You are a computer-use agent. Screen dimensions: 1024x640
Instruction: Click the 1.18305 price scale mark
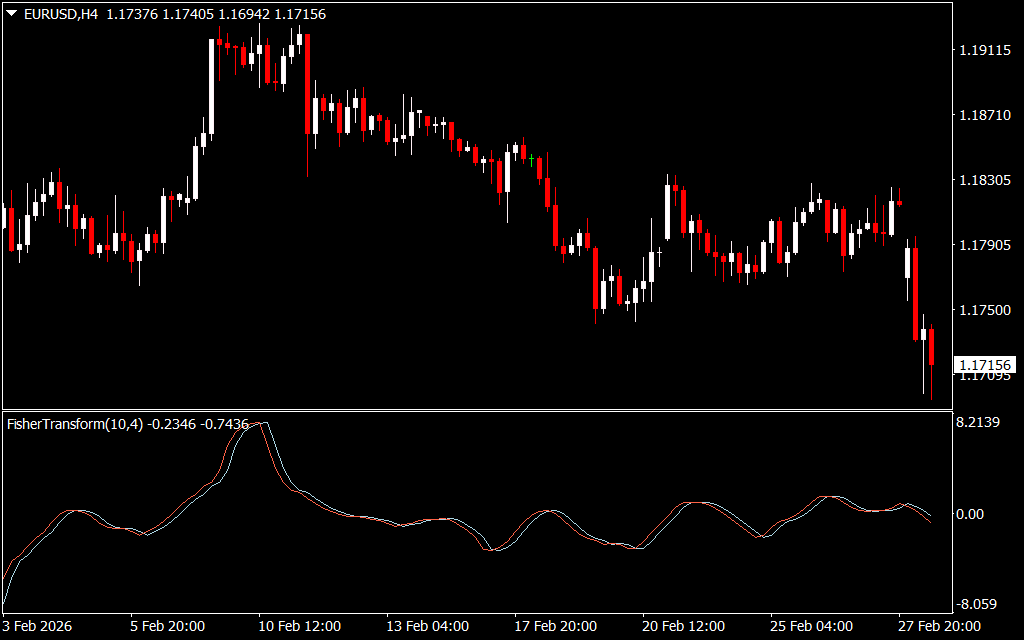pos(985,181)
